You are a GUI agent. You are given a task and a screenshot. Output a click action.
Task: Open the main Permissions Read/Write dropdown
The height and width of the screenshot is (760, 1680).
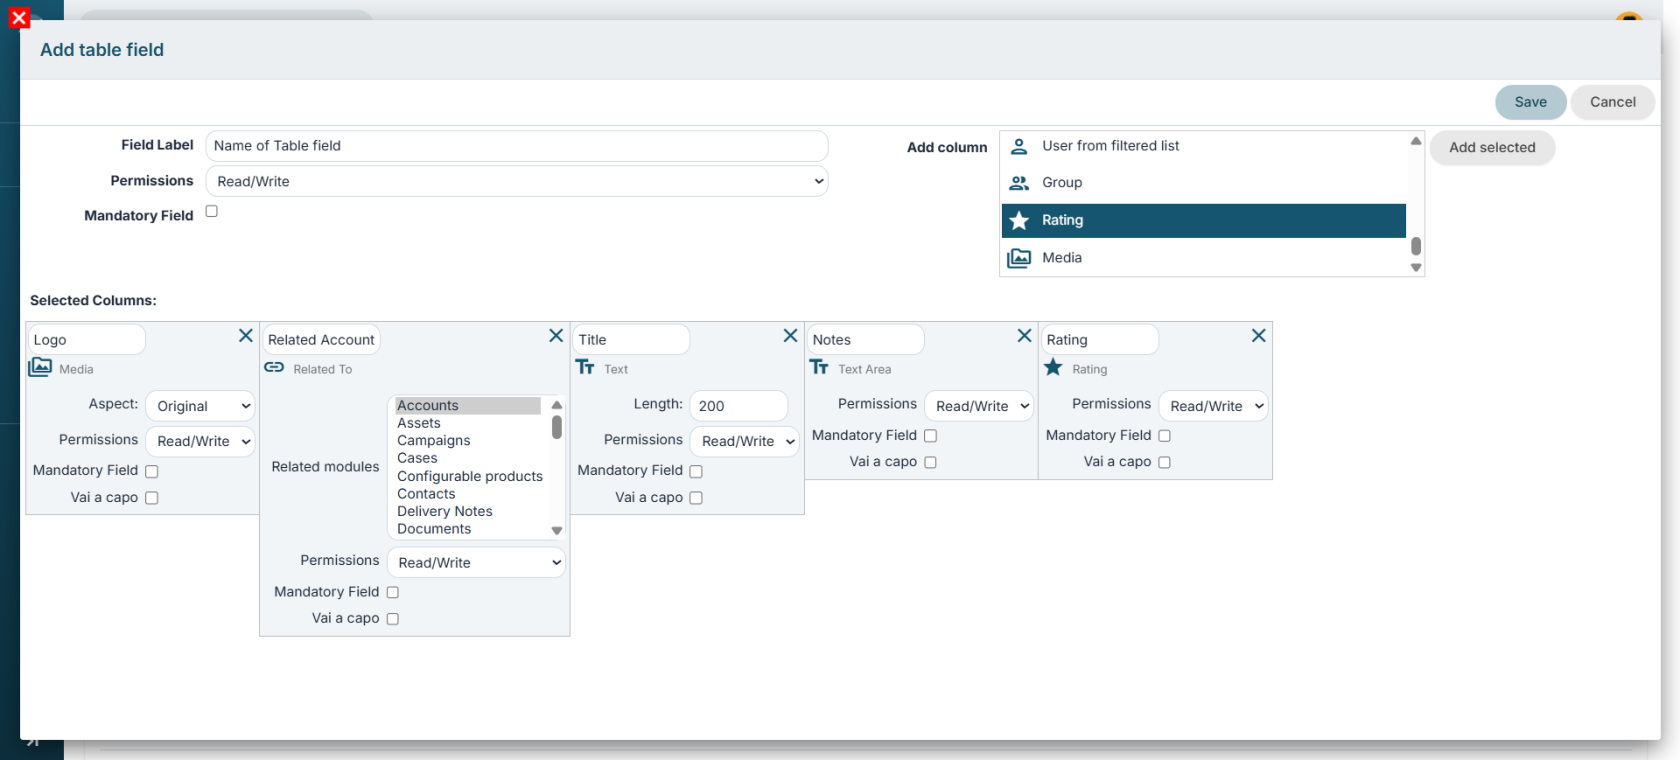point(517,181)
